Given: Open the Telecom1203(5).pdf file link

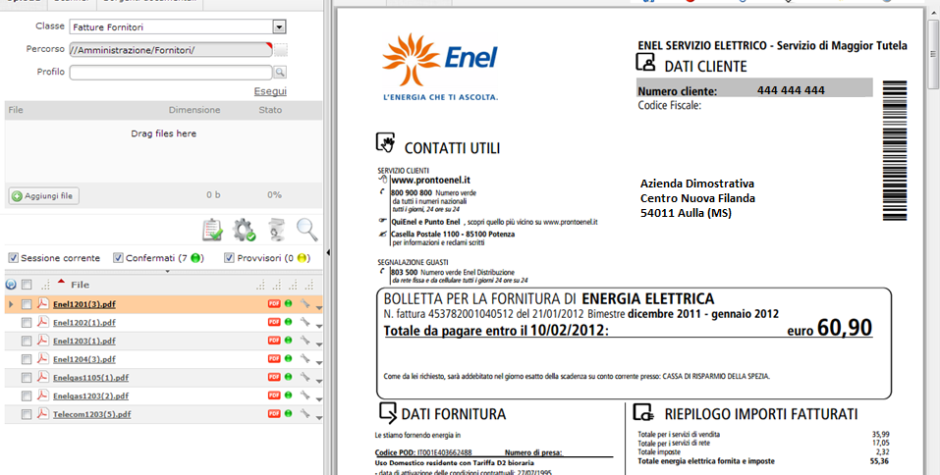Looking at the screenshot, I should (92, 414).
